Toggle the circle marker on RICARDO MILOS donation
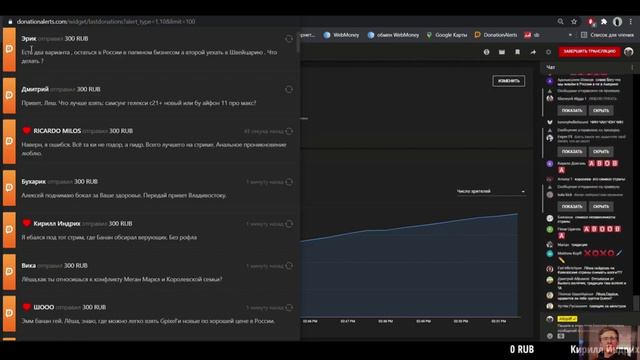Viewport: 640px width, 360px height. tap(289, 131)
